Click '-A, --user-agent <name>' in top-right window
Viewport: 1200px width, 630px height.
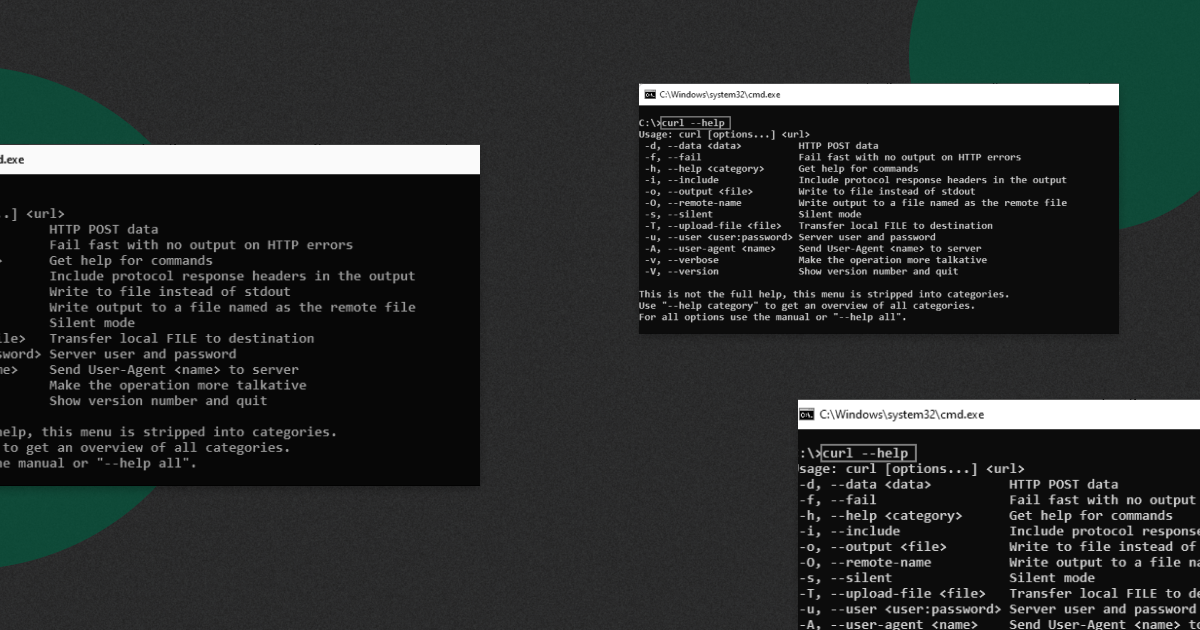710,249
